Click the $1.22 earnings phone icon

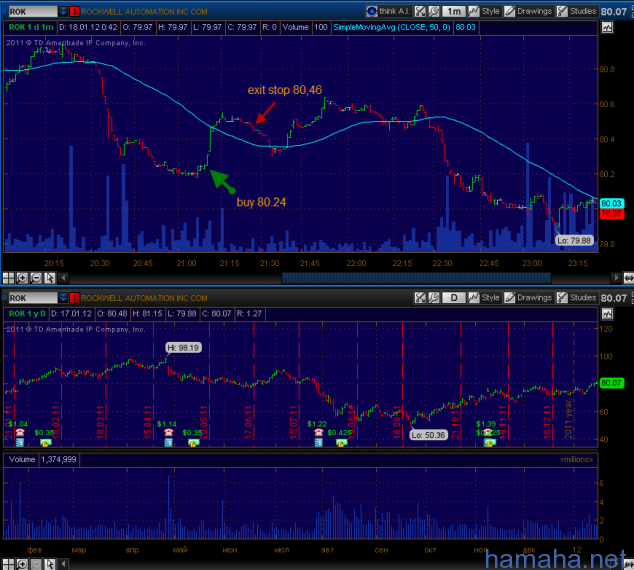[x=319, y=433]
